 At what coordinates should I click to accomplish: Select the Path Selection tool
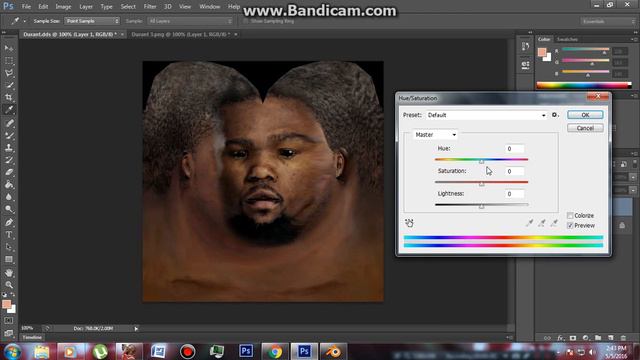pyautogui.click(x=9, y=247)
